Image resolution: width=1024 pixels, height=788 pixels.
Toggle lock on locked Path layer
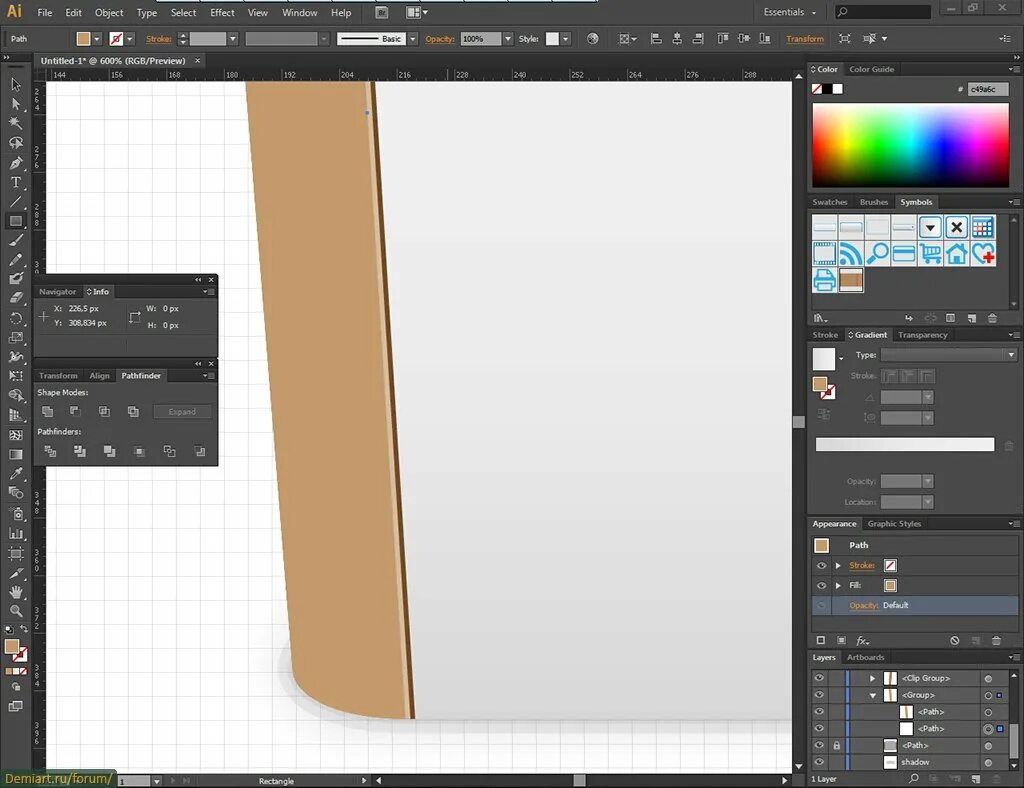point(837,745)
